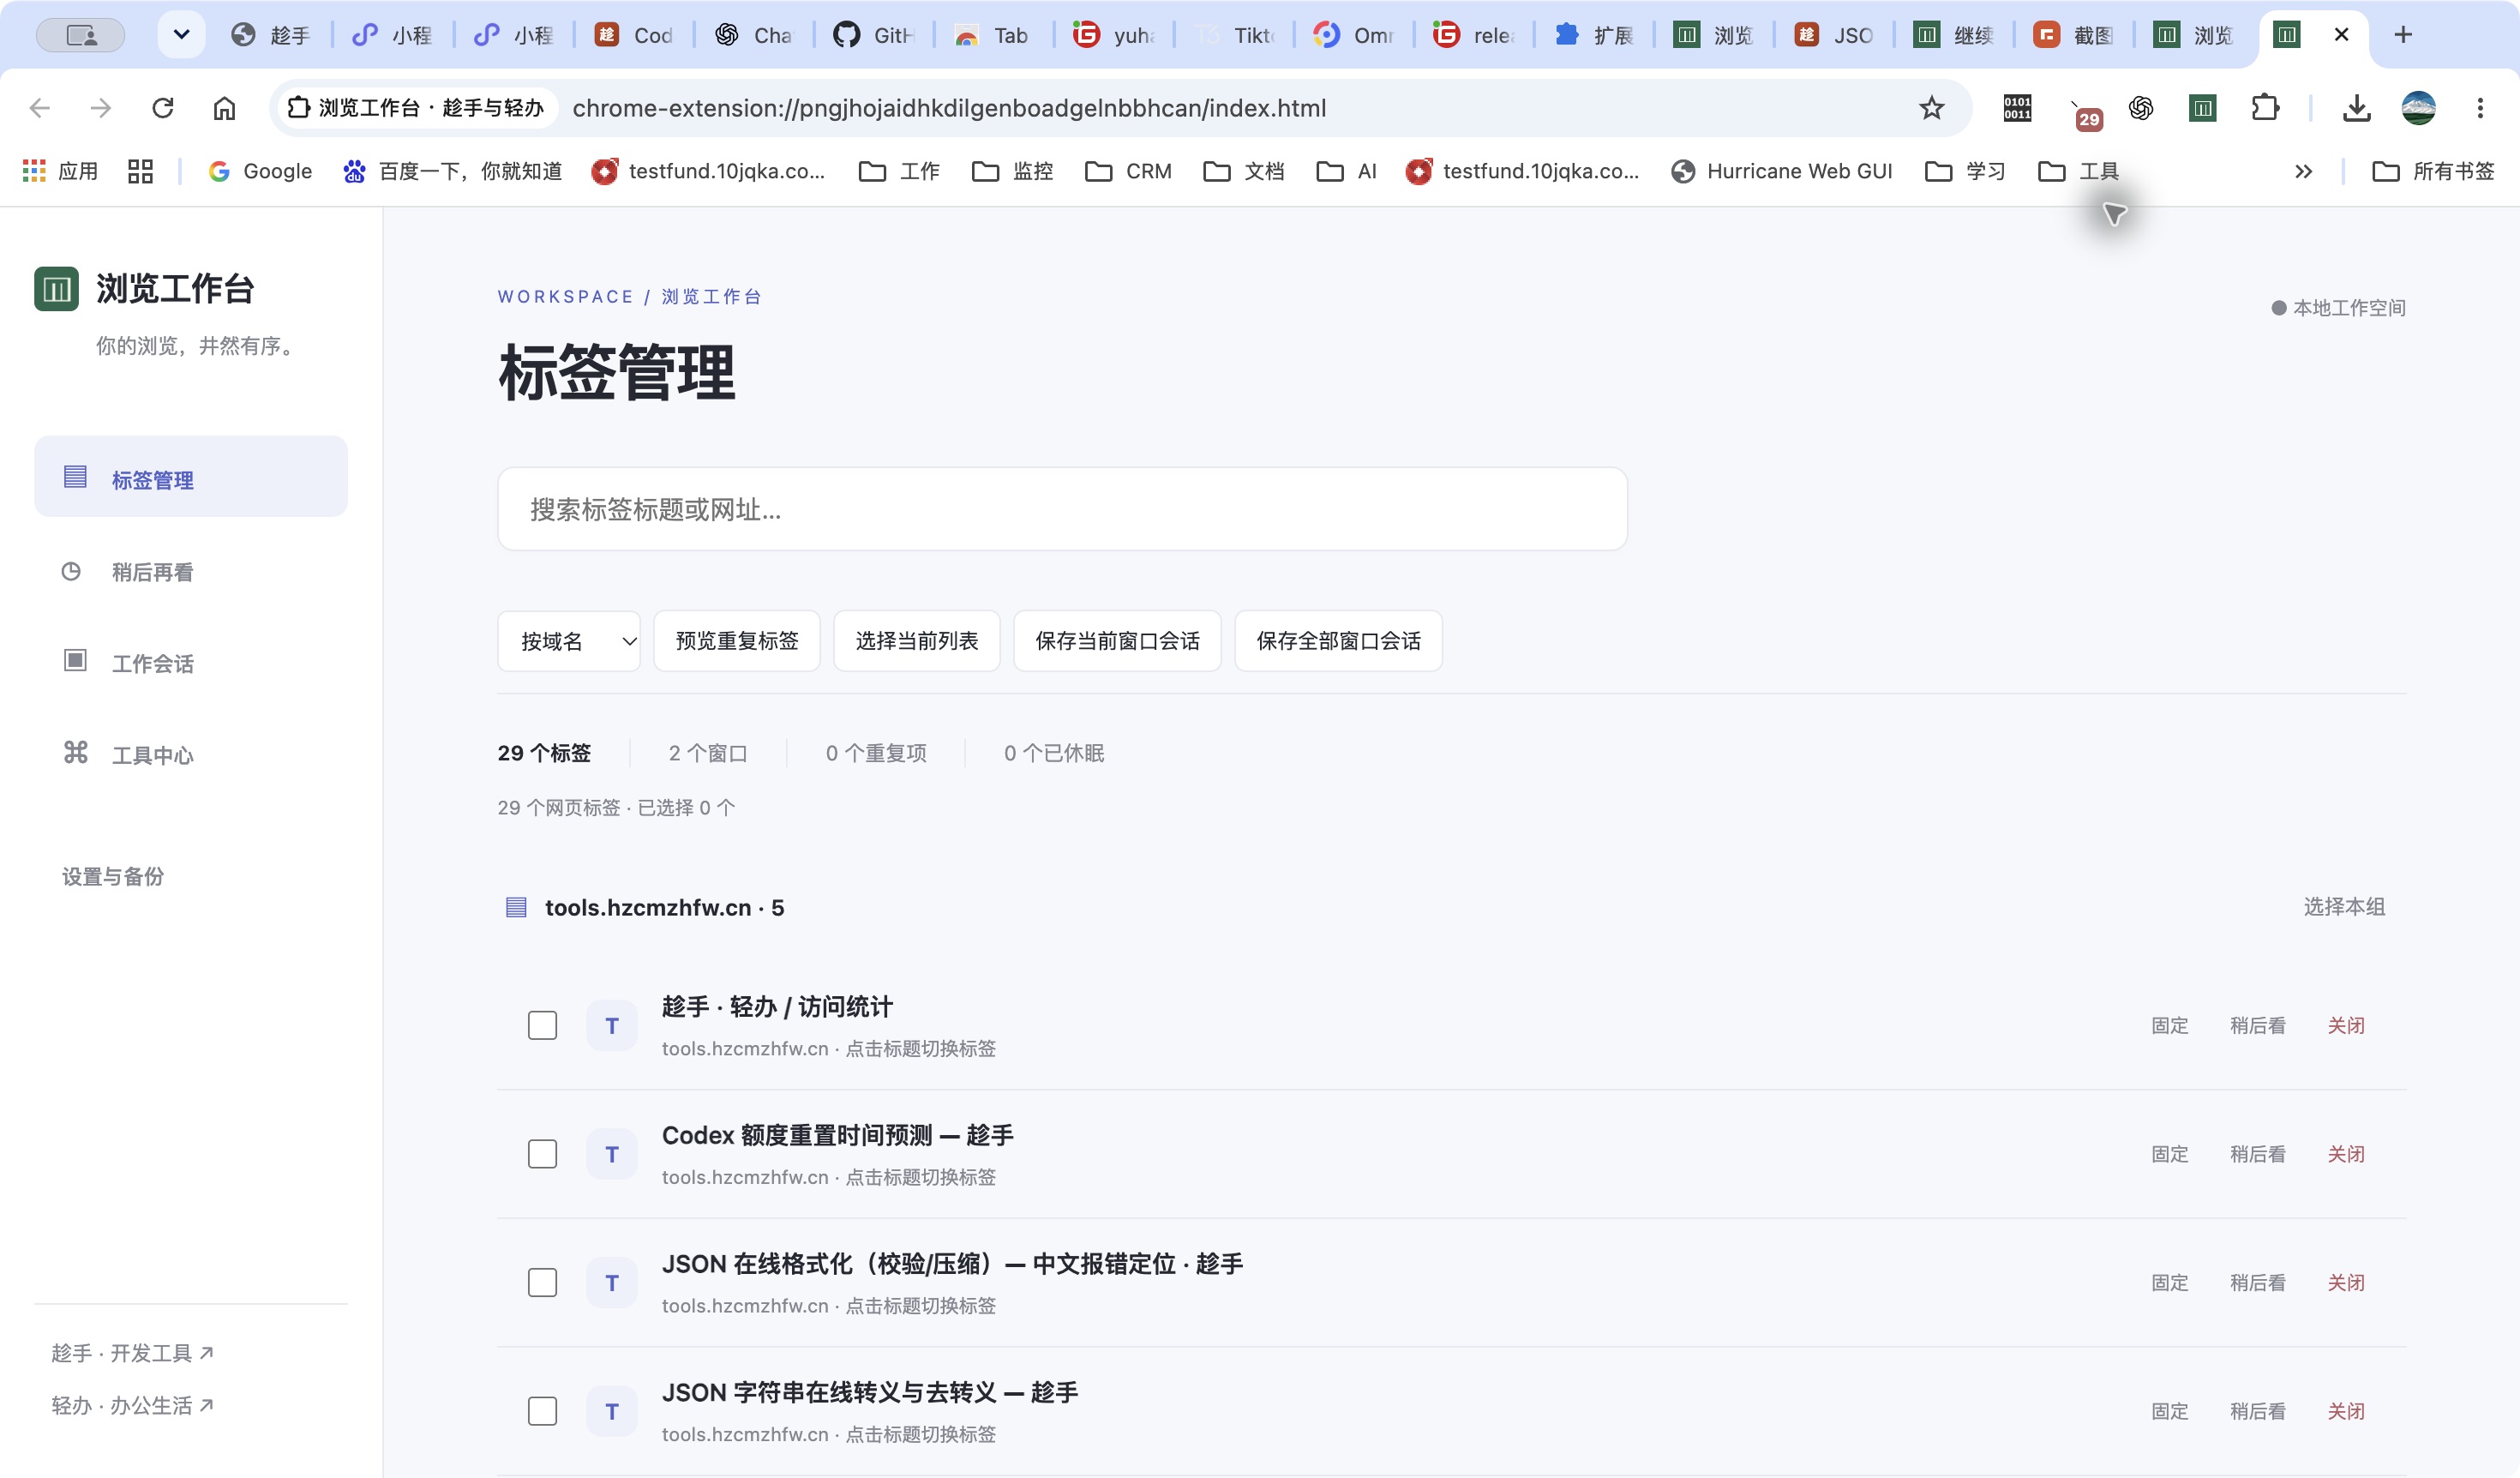Open the AI bookmarks folder

1346,171
